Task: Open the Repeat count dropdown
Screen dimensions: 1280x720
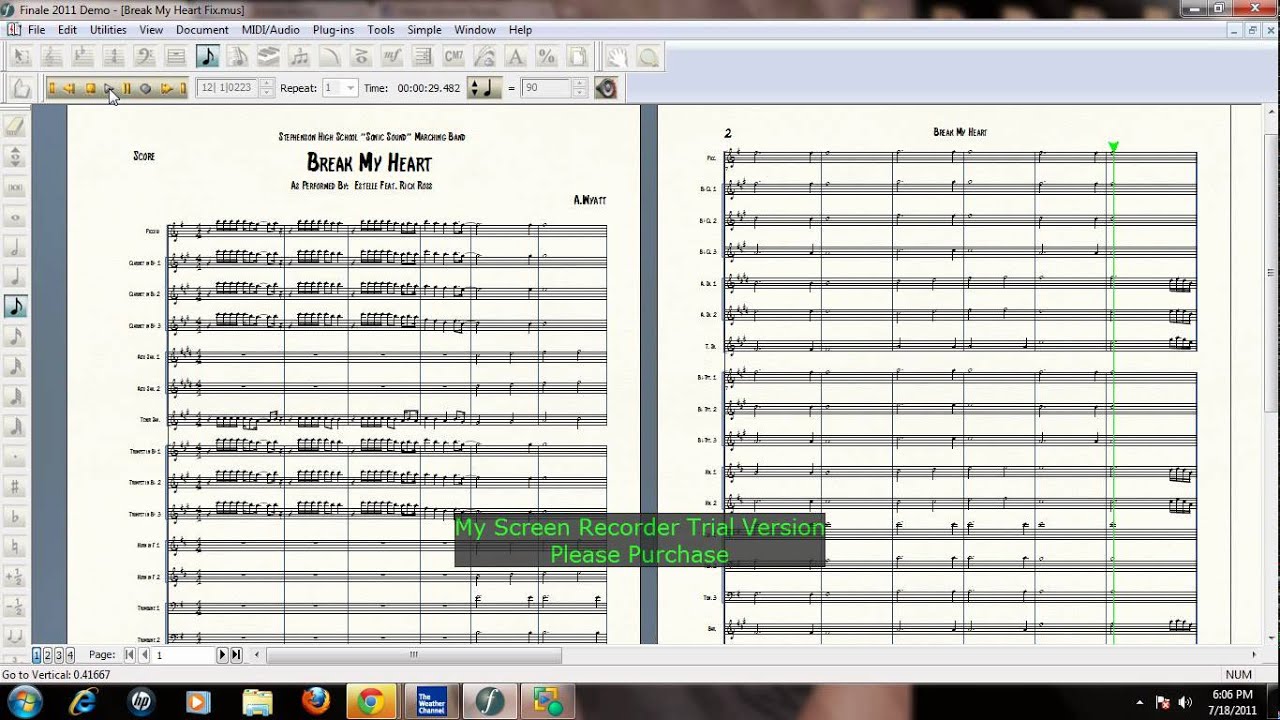Action: (350, 88)
